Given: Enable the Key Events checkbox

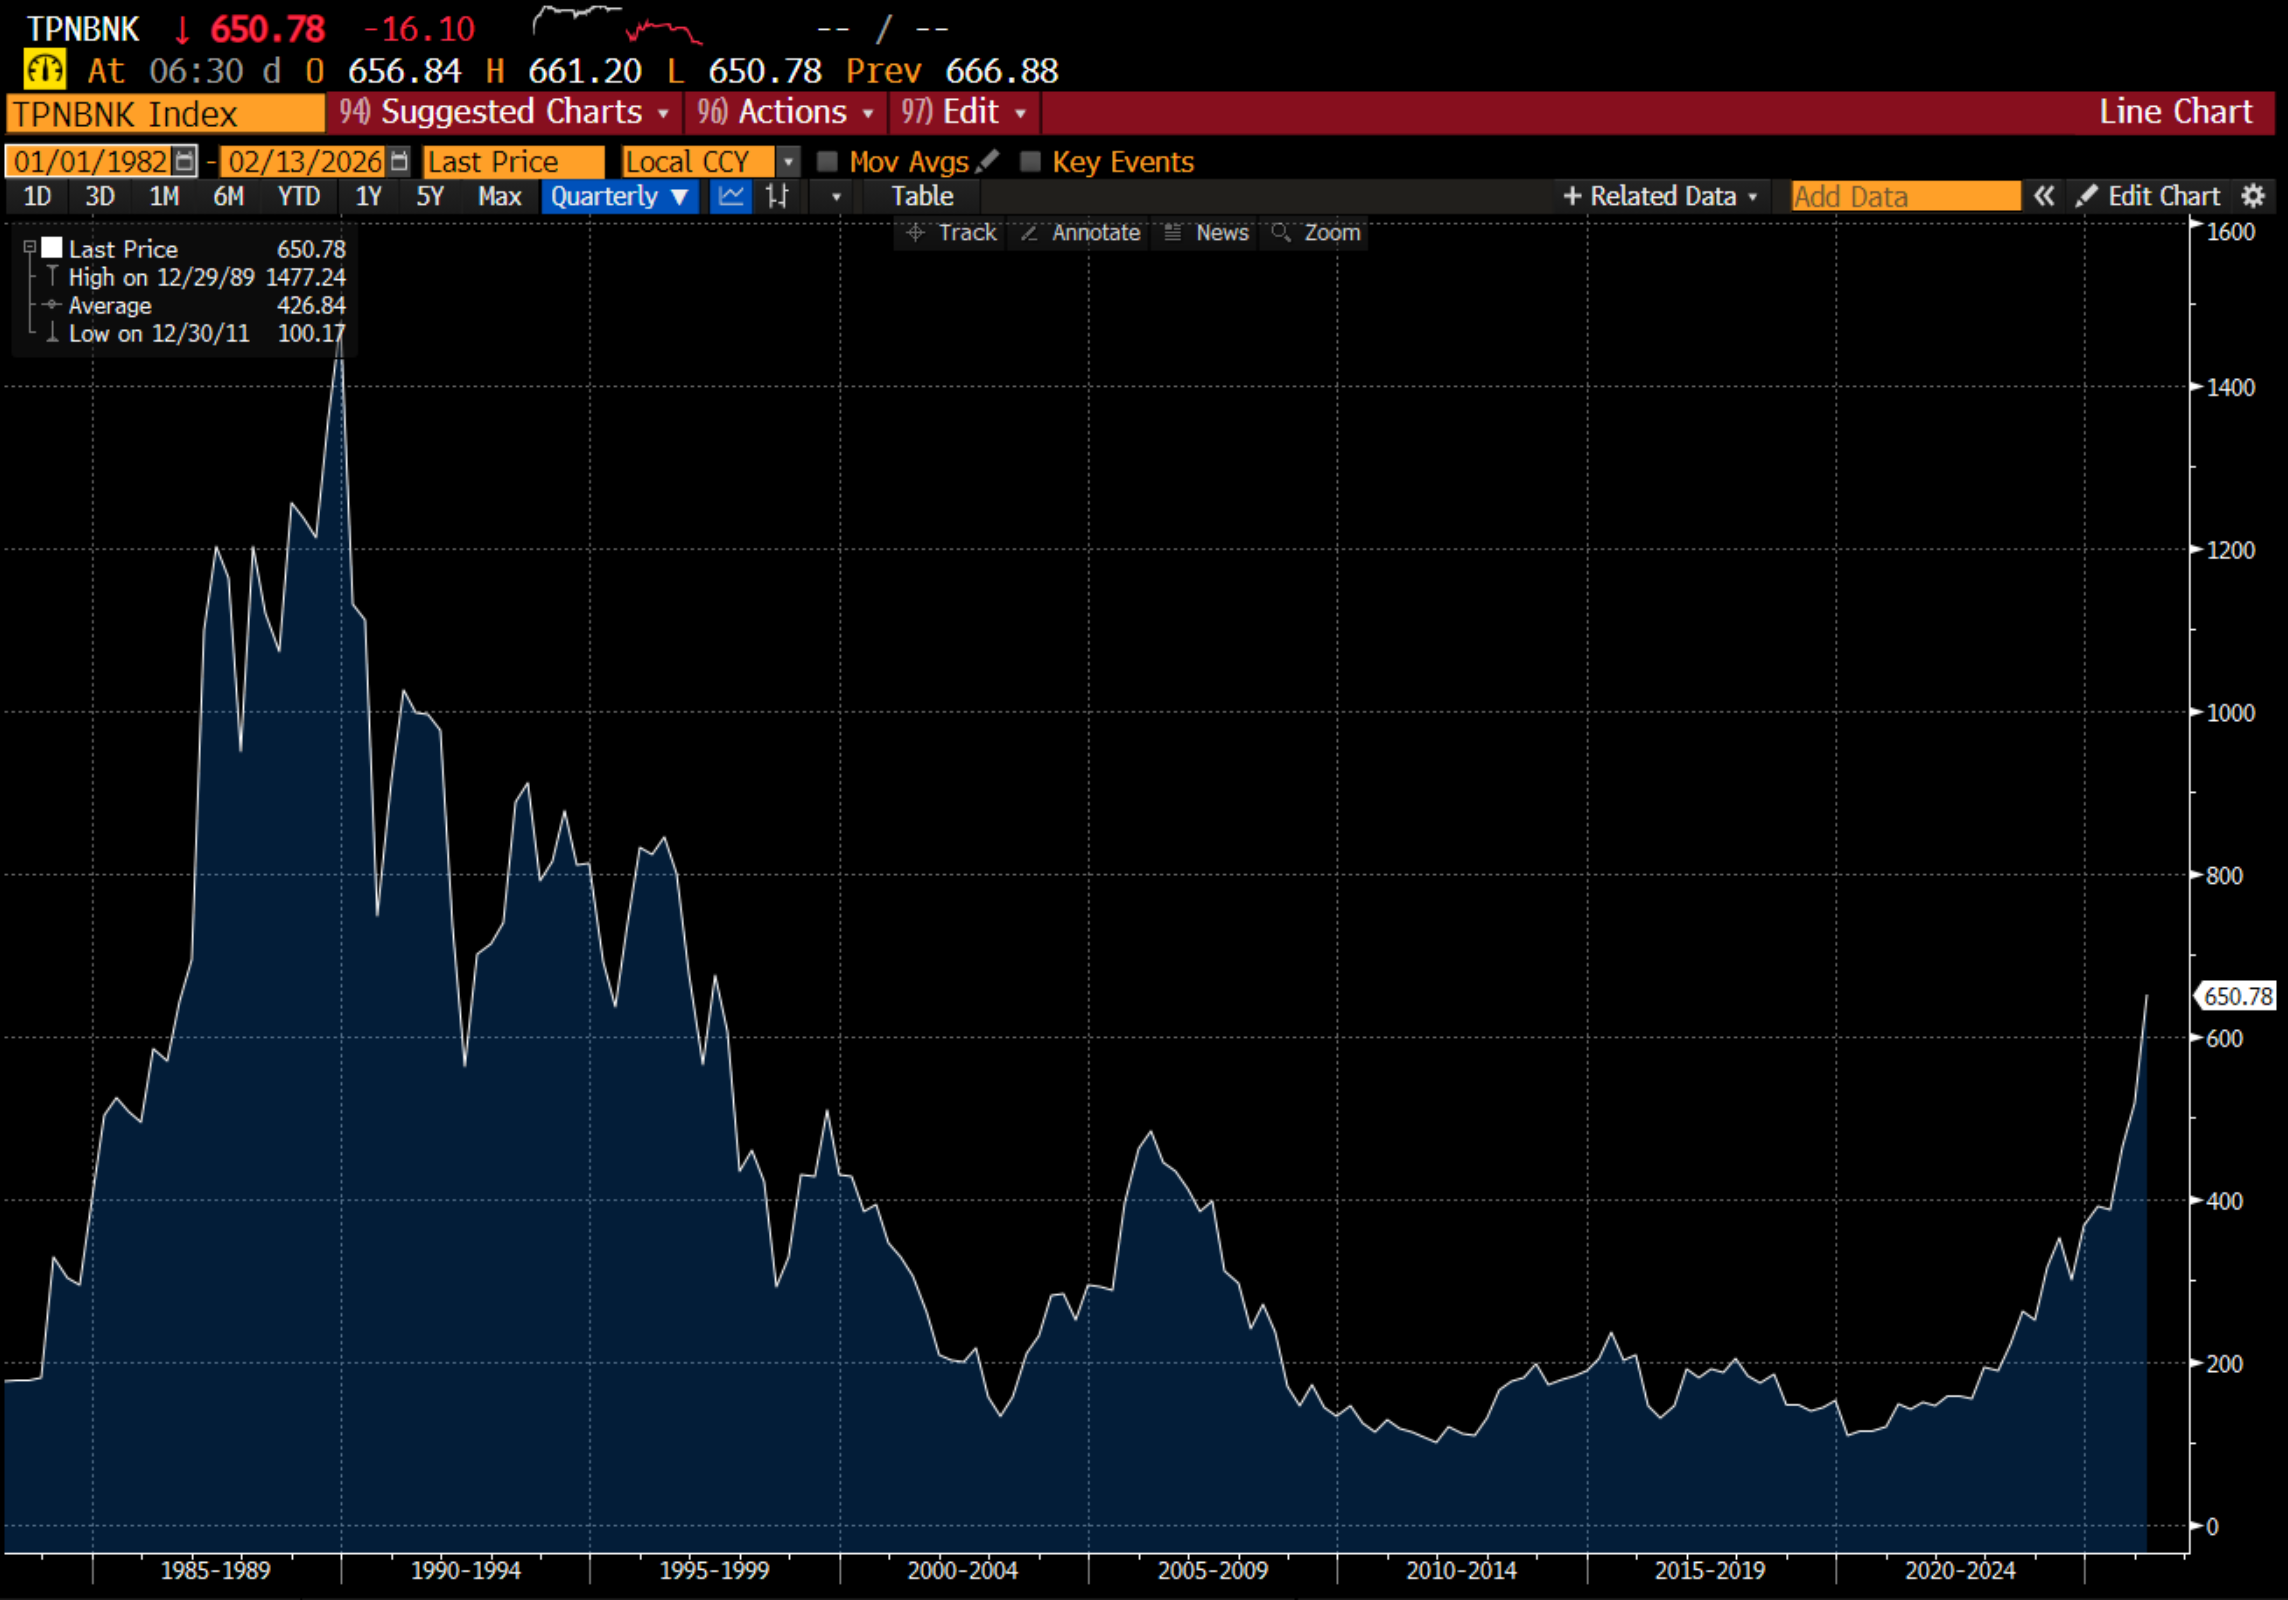Looking at the screenshot, I should click(1030, 161).
